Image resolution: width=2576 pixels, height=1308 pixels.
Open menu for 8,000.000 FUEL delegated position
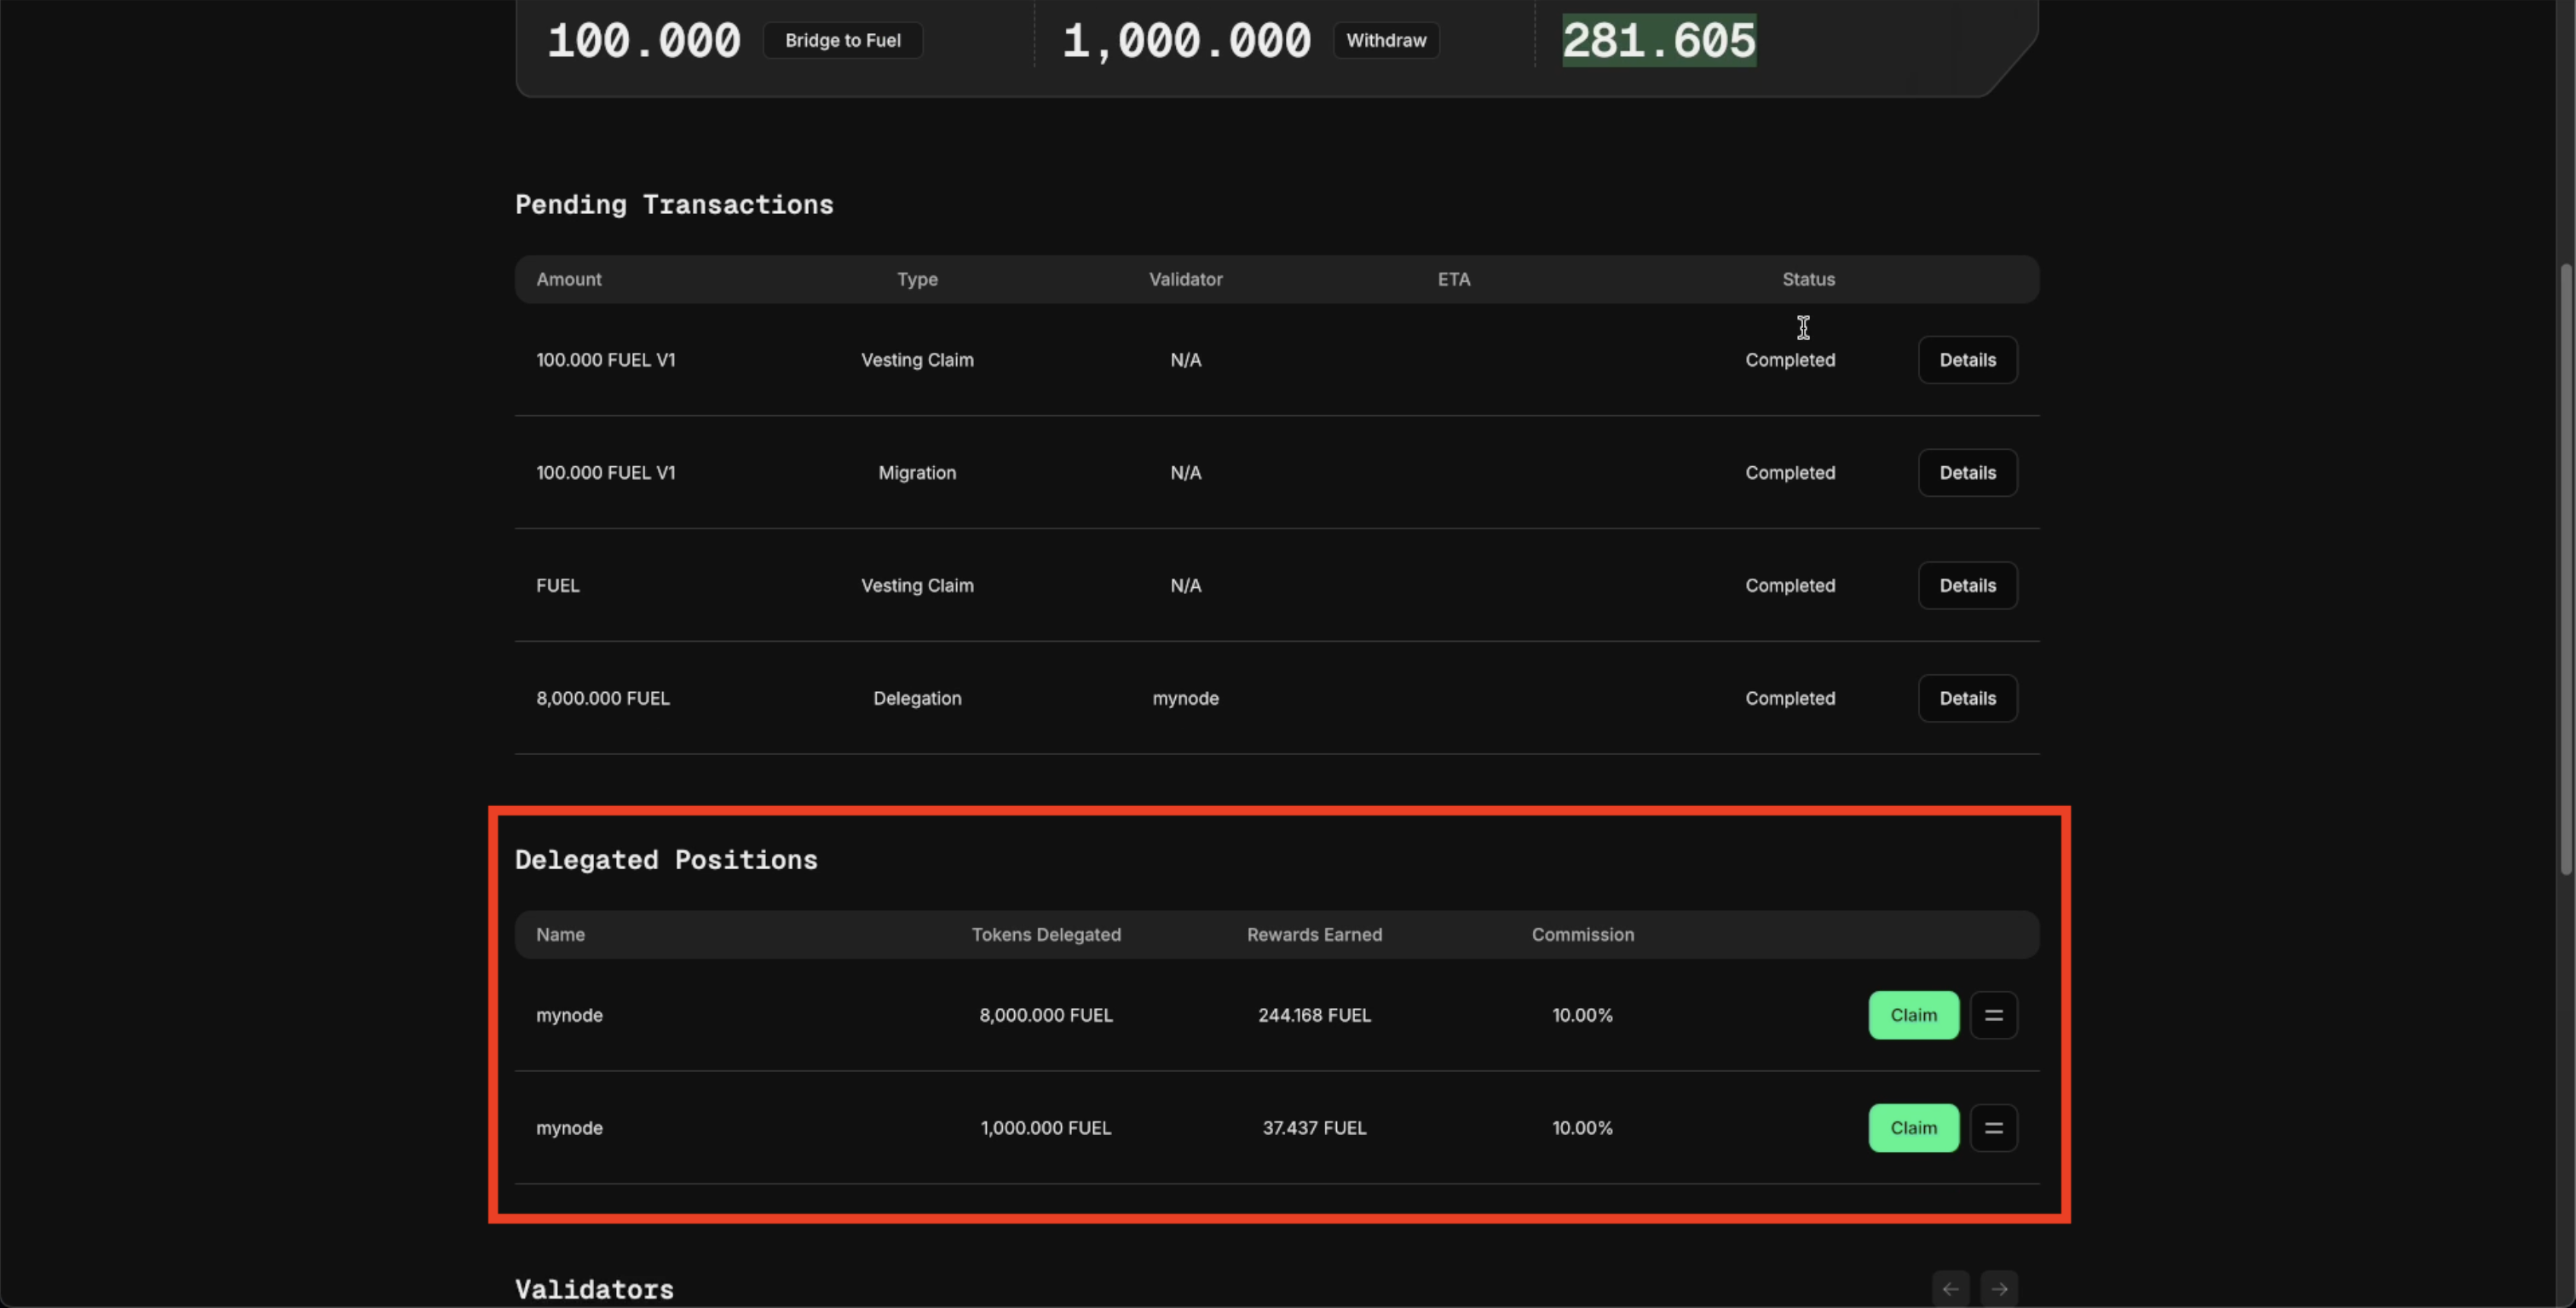tap(1993, 1015)
